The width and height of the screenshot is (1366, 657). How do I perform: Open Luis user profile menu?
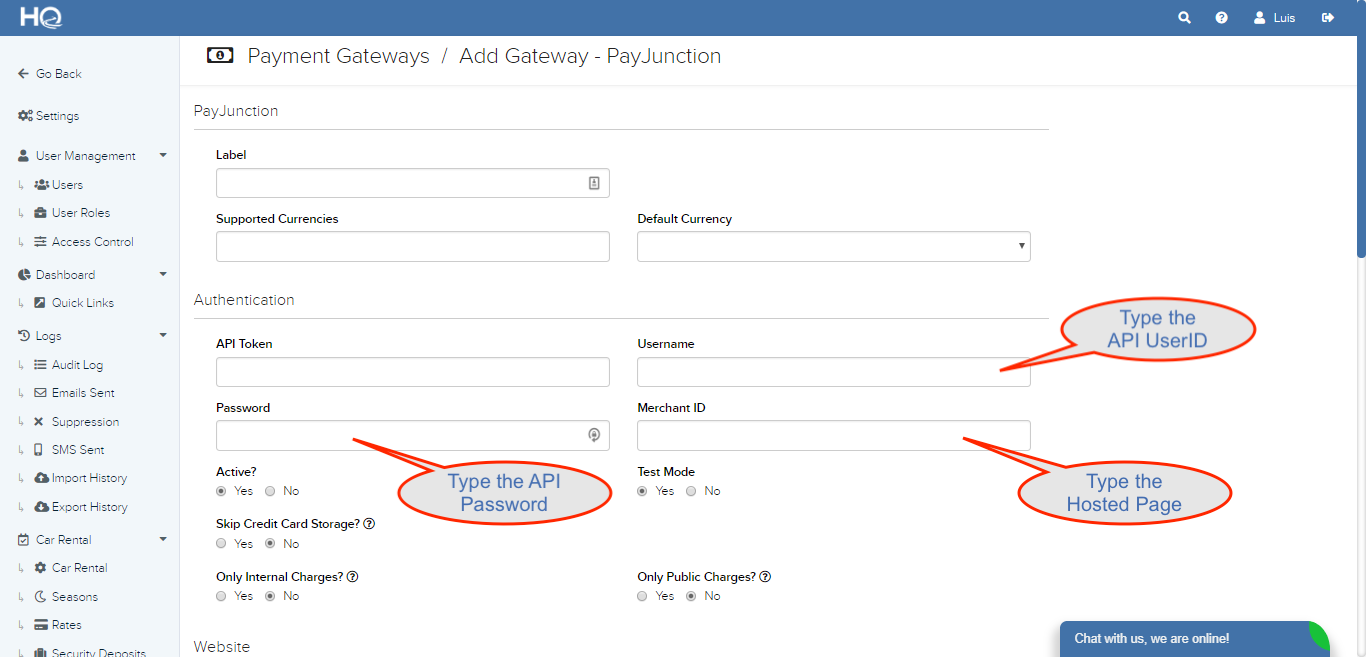pos(1275,18)
